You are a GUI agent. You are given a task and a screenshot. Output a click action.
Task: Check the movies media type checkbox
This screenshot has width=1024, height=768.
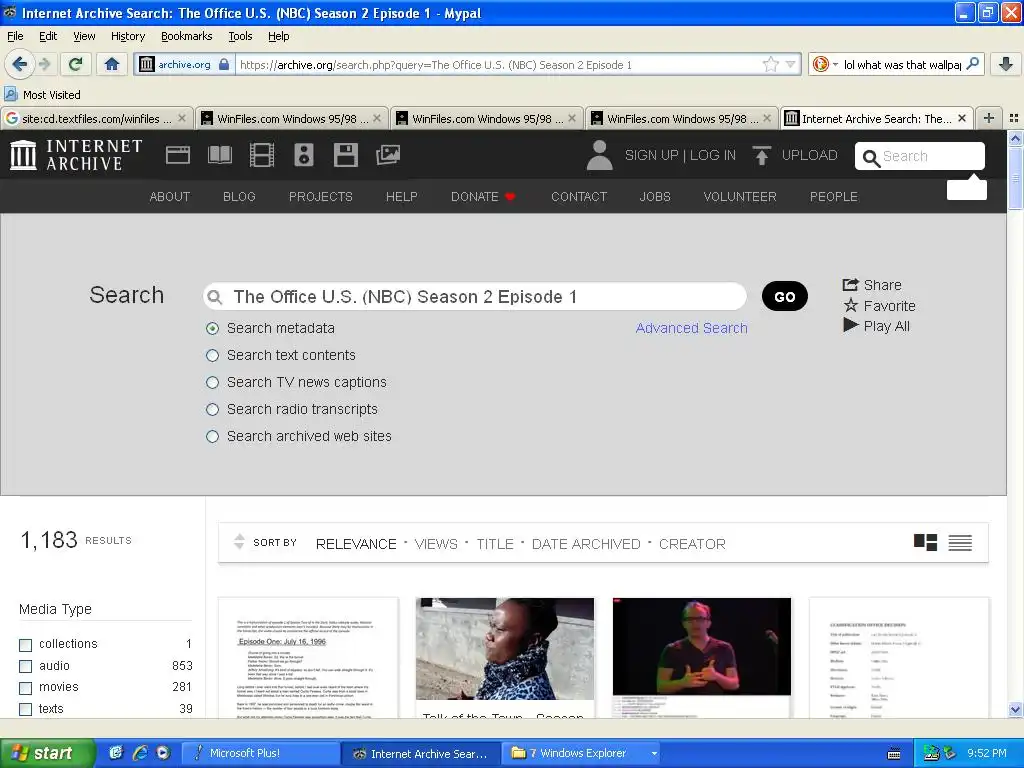click(x=25, y=688)
